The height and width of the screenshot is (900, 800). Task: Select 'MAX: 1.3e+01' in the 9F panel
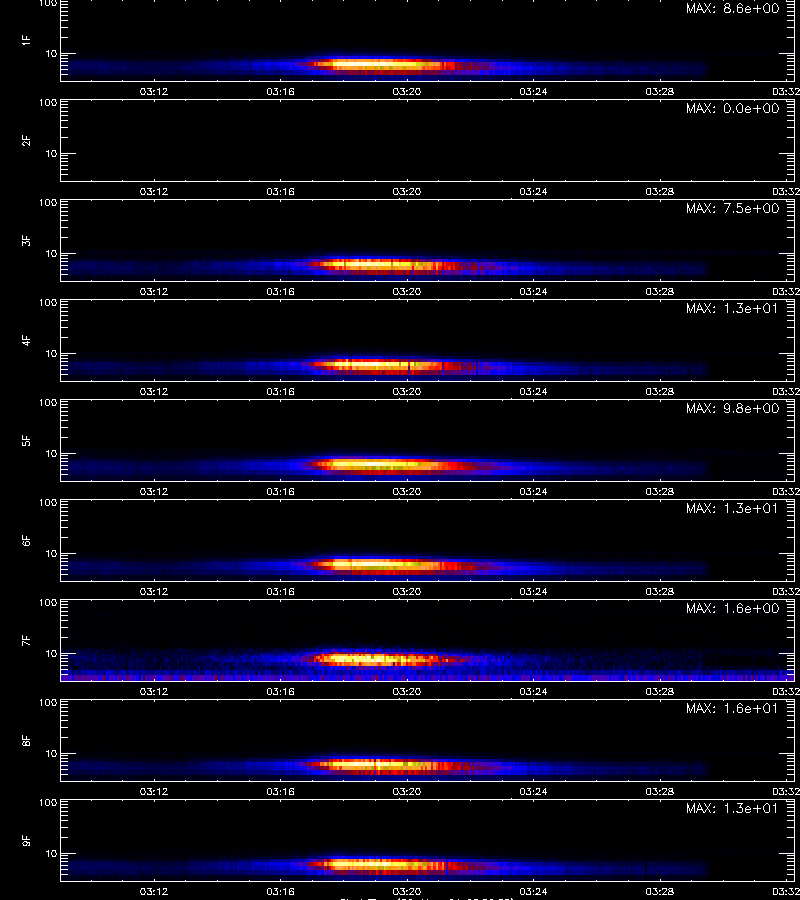[x=732, y=808]
